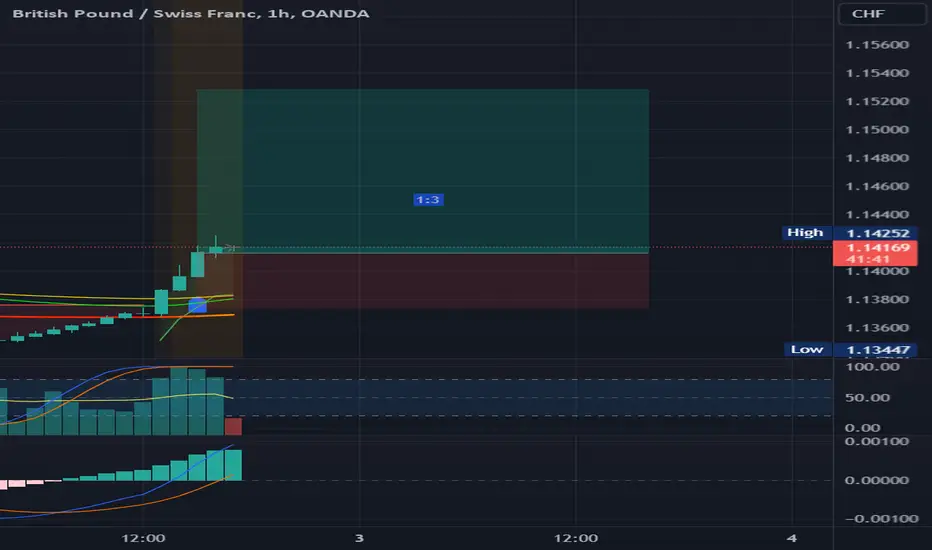
Task: Click the 0.00100 MACD scale label
Action: click(x=877, y=442)
